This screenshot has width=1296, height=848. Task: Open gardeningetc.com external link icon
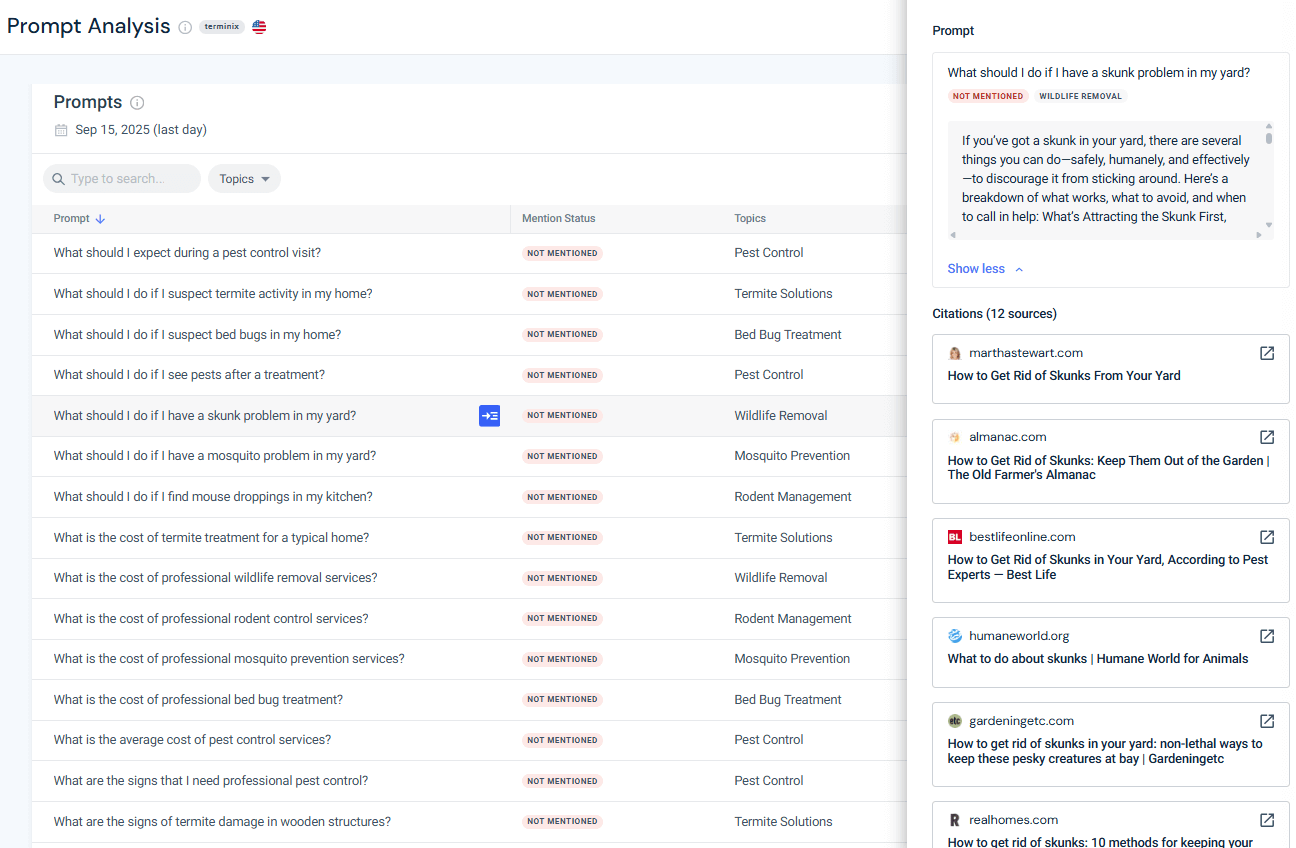1267,721
